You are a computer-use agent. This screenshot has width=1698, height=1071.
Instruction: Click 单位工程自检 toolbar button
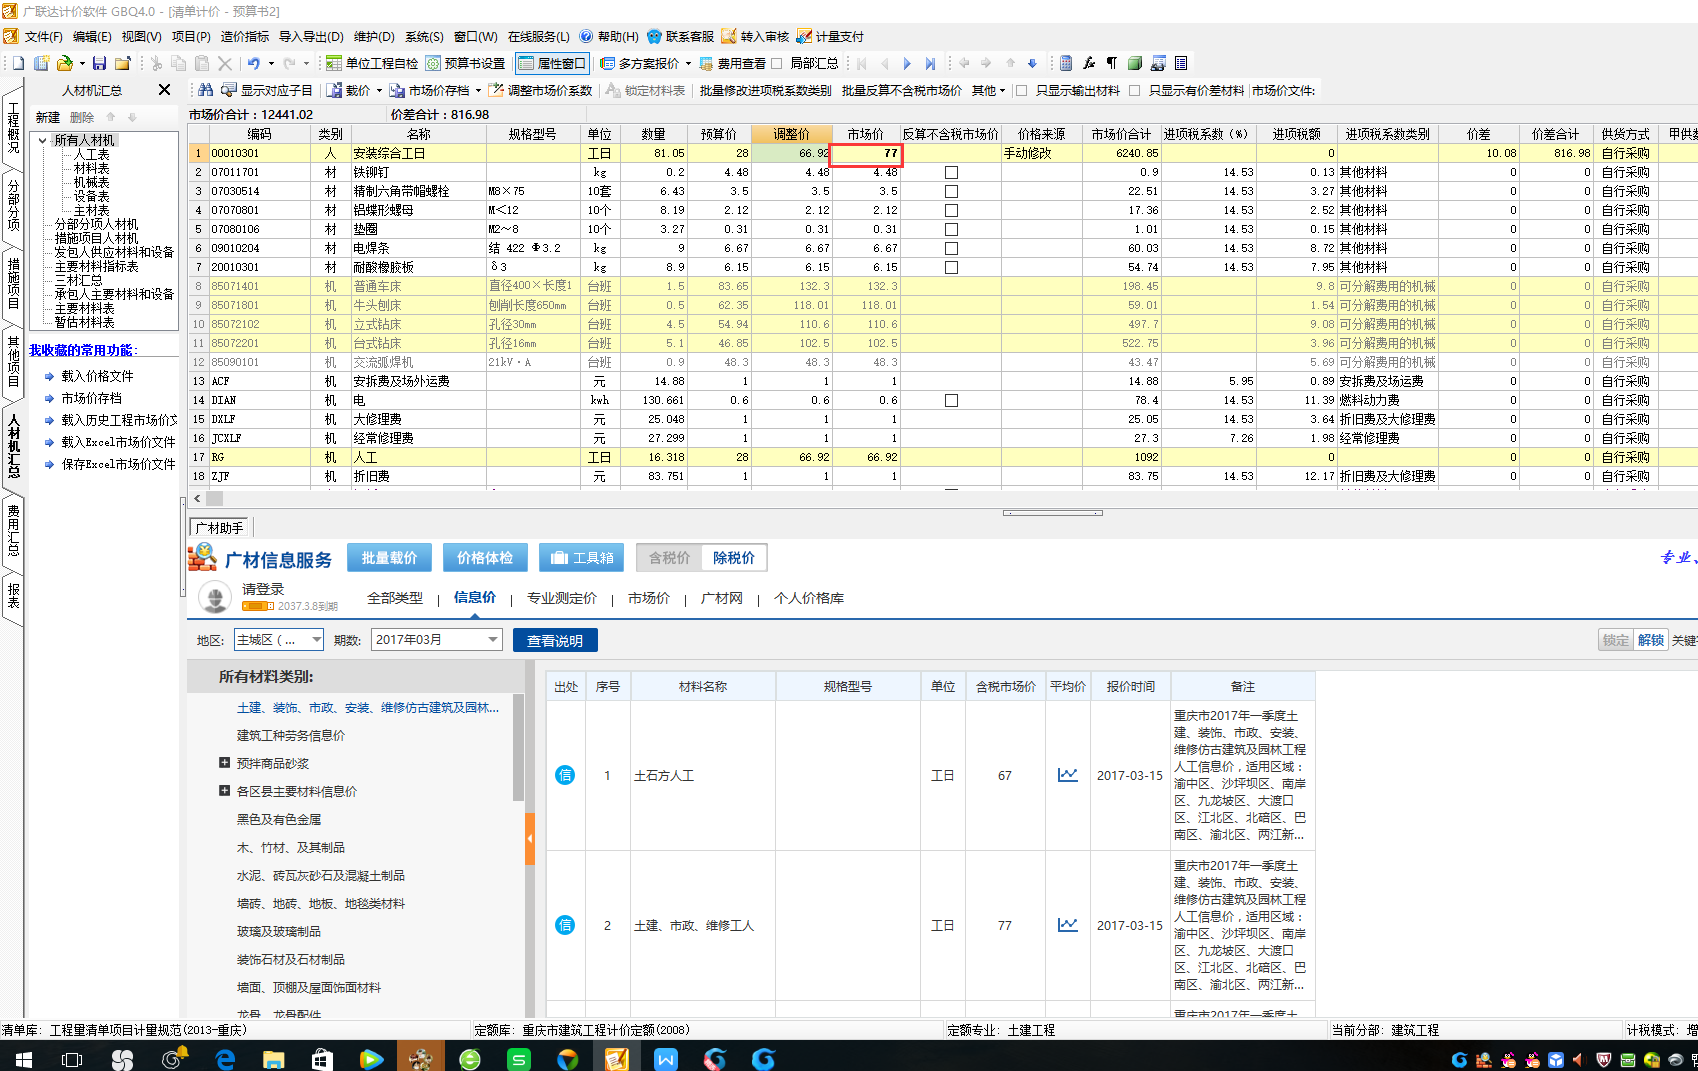pyautogui.click(x=372, y=63)
